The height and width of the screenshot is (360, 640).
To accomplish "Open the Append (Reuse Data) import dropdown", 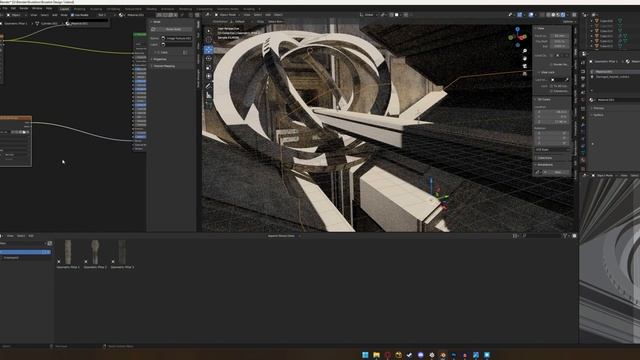I will click(x=283, y=236).
